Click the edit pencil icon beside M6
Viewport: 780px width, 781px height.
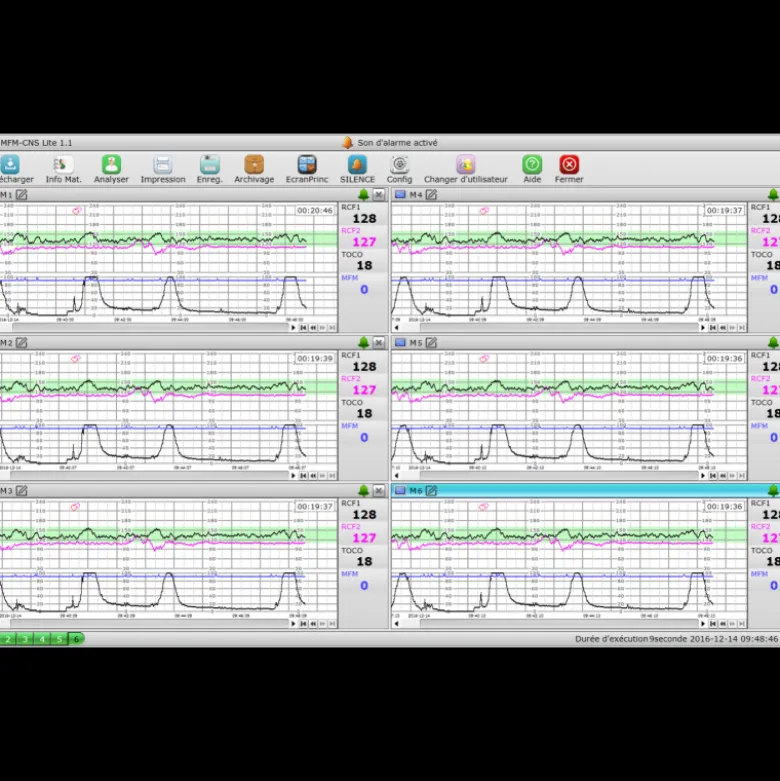coord(431,491)
